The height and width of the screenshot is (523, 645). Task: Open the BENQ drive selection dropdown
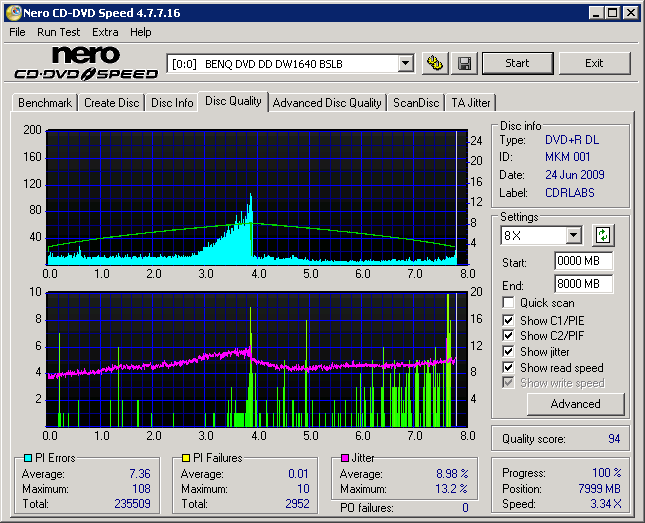tap(405, 63)
